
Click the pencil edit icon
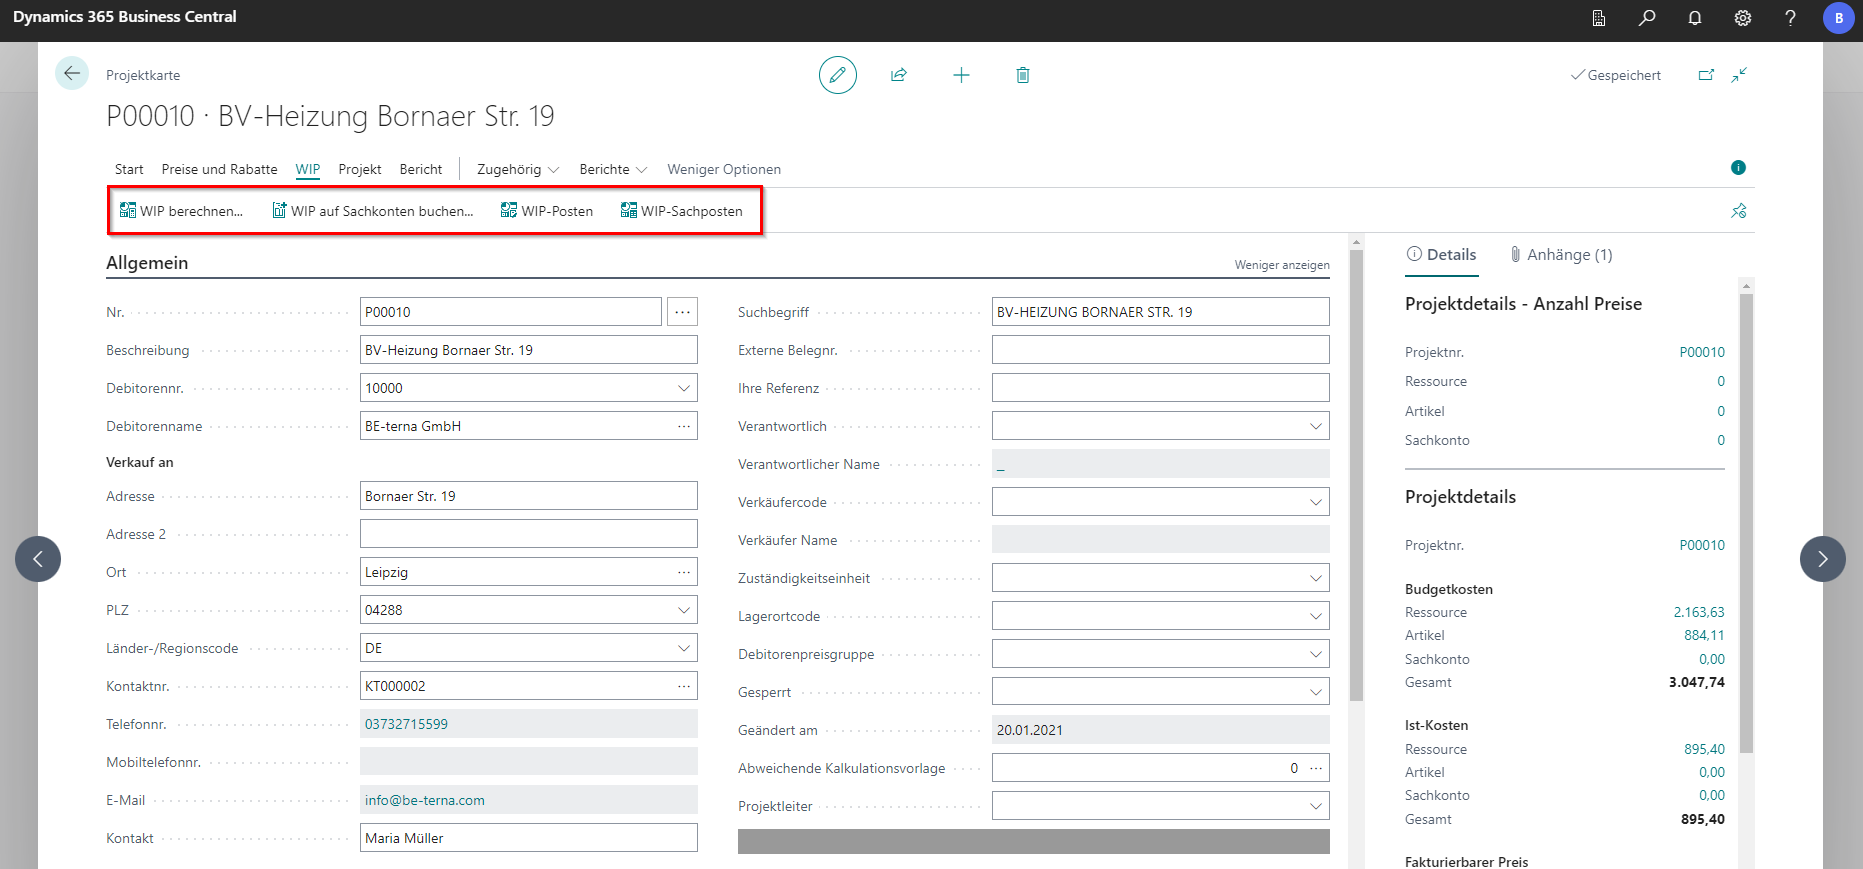click(837, 75)
